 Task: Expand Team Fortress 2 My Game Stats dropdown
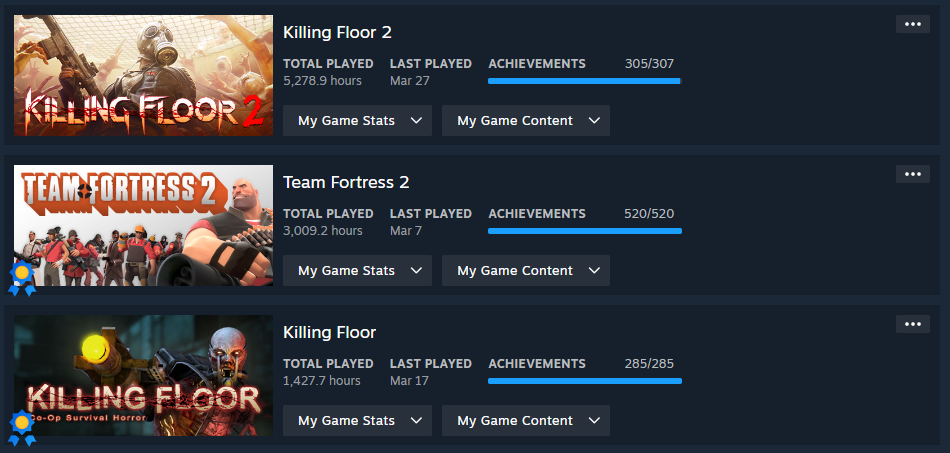click(357, 271)
